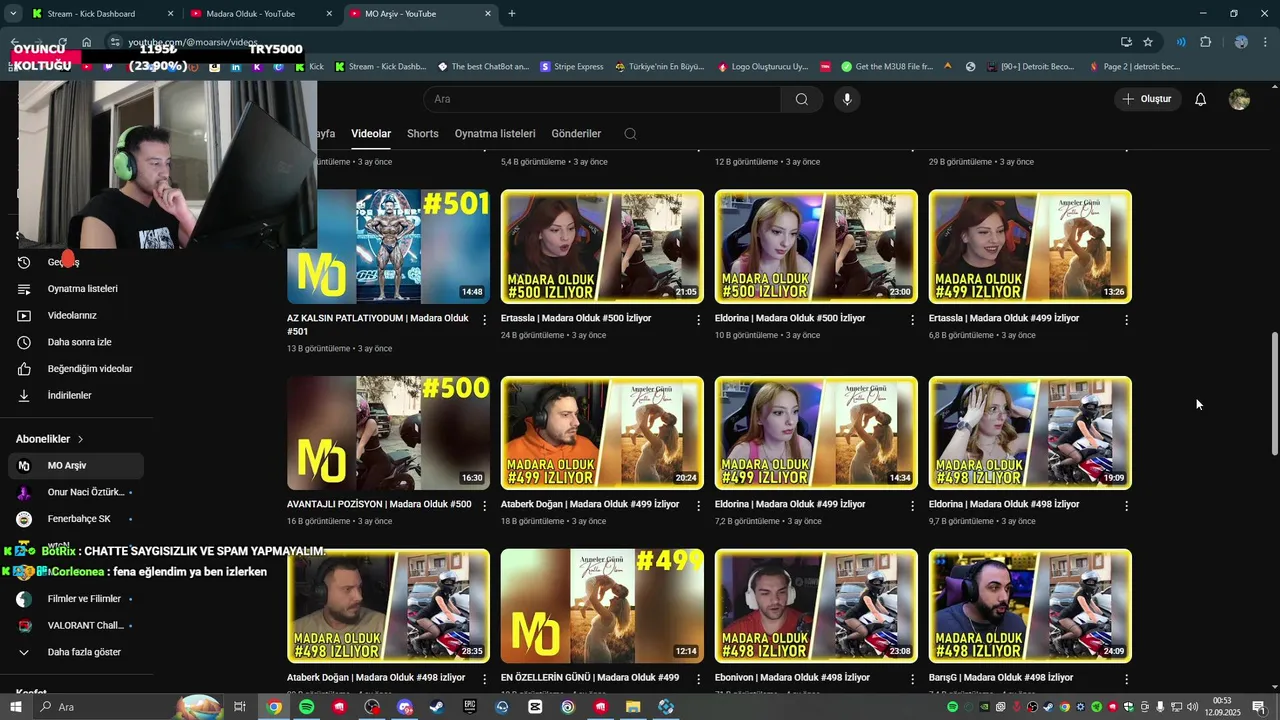Viewport: 1280px width, 720px height.
Task: Open options menu for Eldorina #499 İzliyor video
Action: coord(912,506)
